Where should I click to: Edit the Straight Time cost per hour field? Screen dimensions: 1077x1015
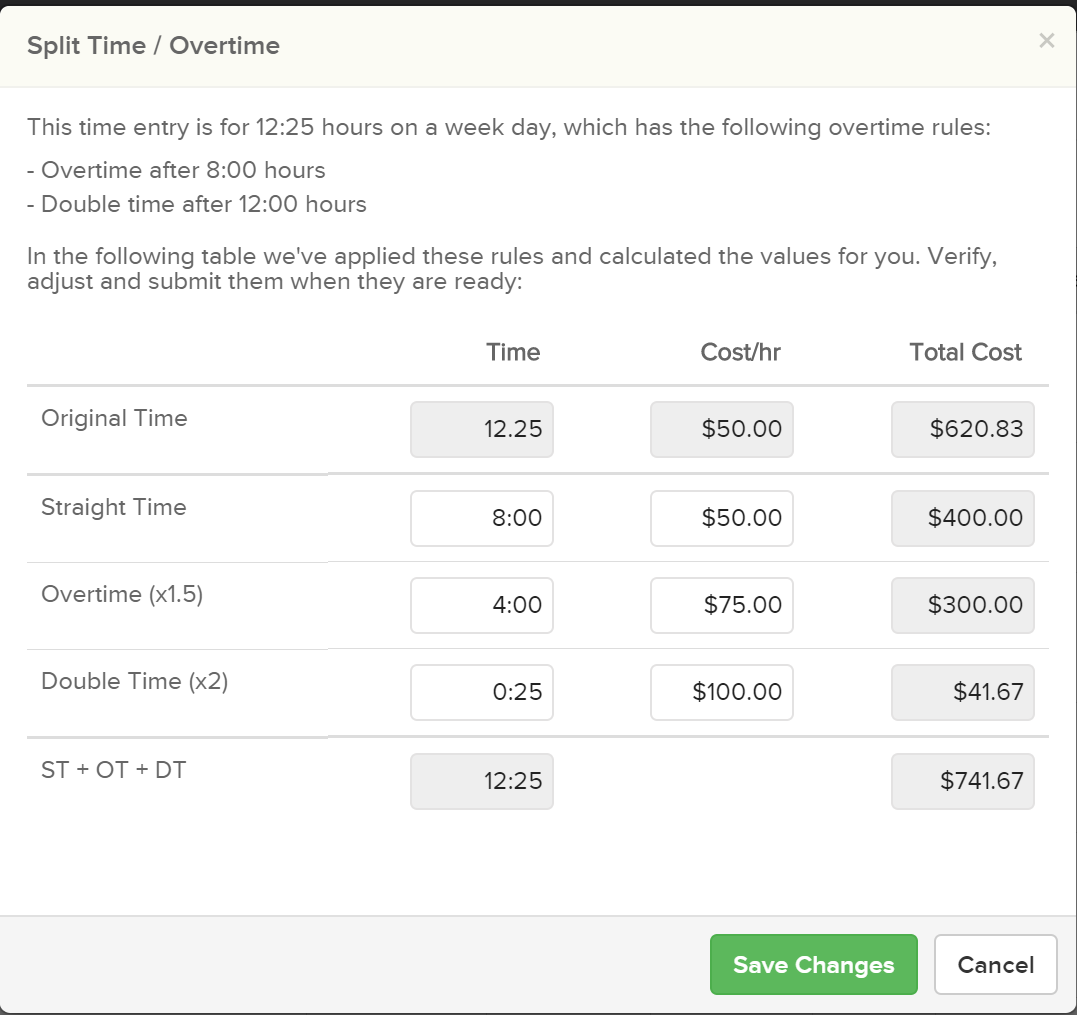tap(722, 518)
